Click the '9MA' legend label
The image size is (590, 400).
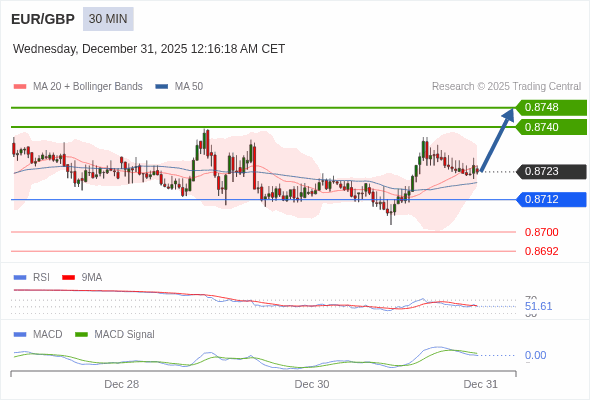click(x=92, y=278)
